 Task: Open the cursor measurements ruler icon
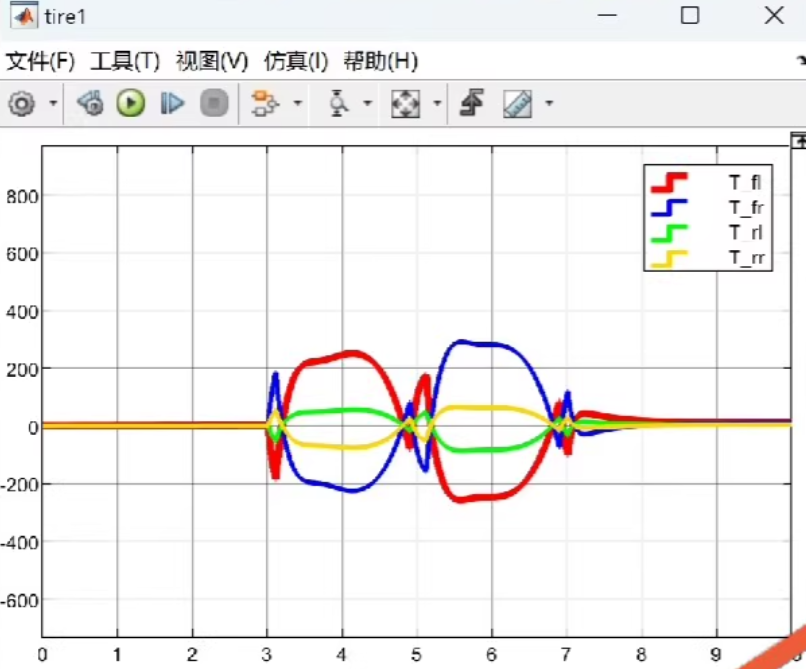coord(517,104)
